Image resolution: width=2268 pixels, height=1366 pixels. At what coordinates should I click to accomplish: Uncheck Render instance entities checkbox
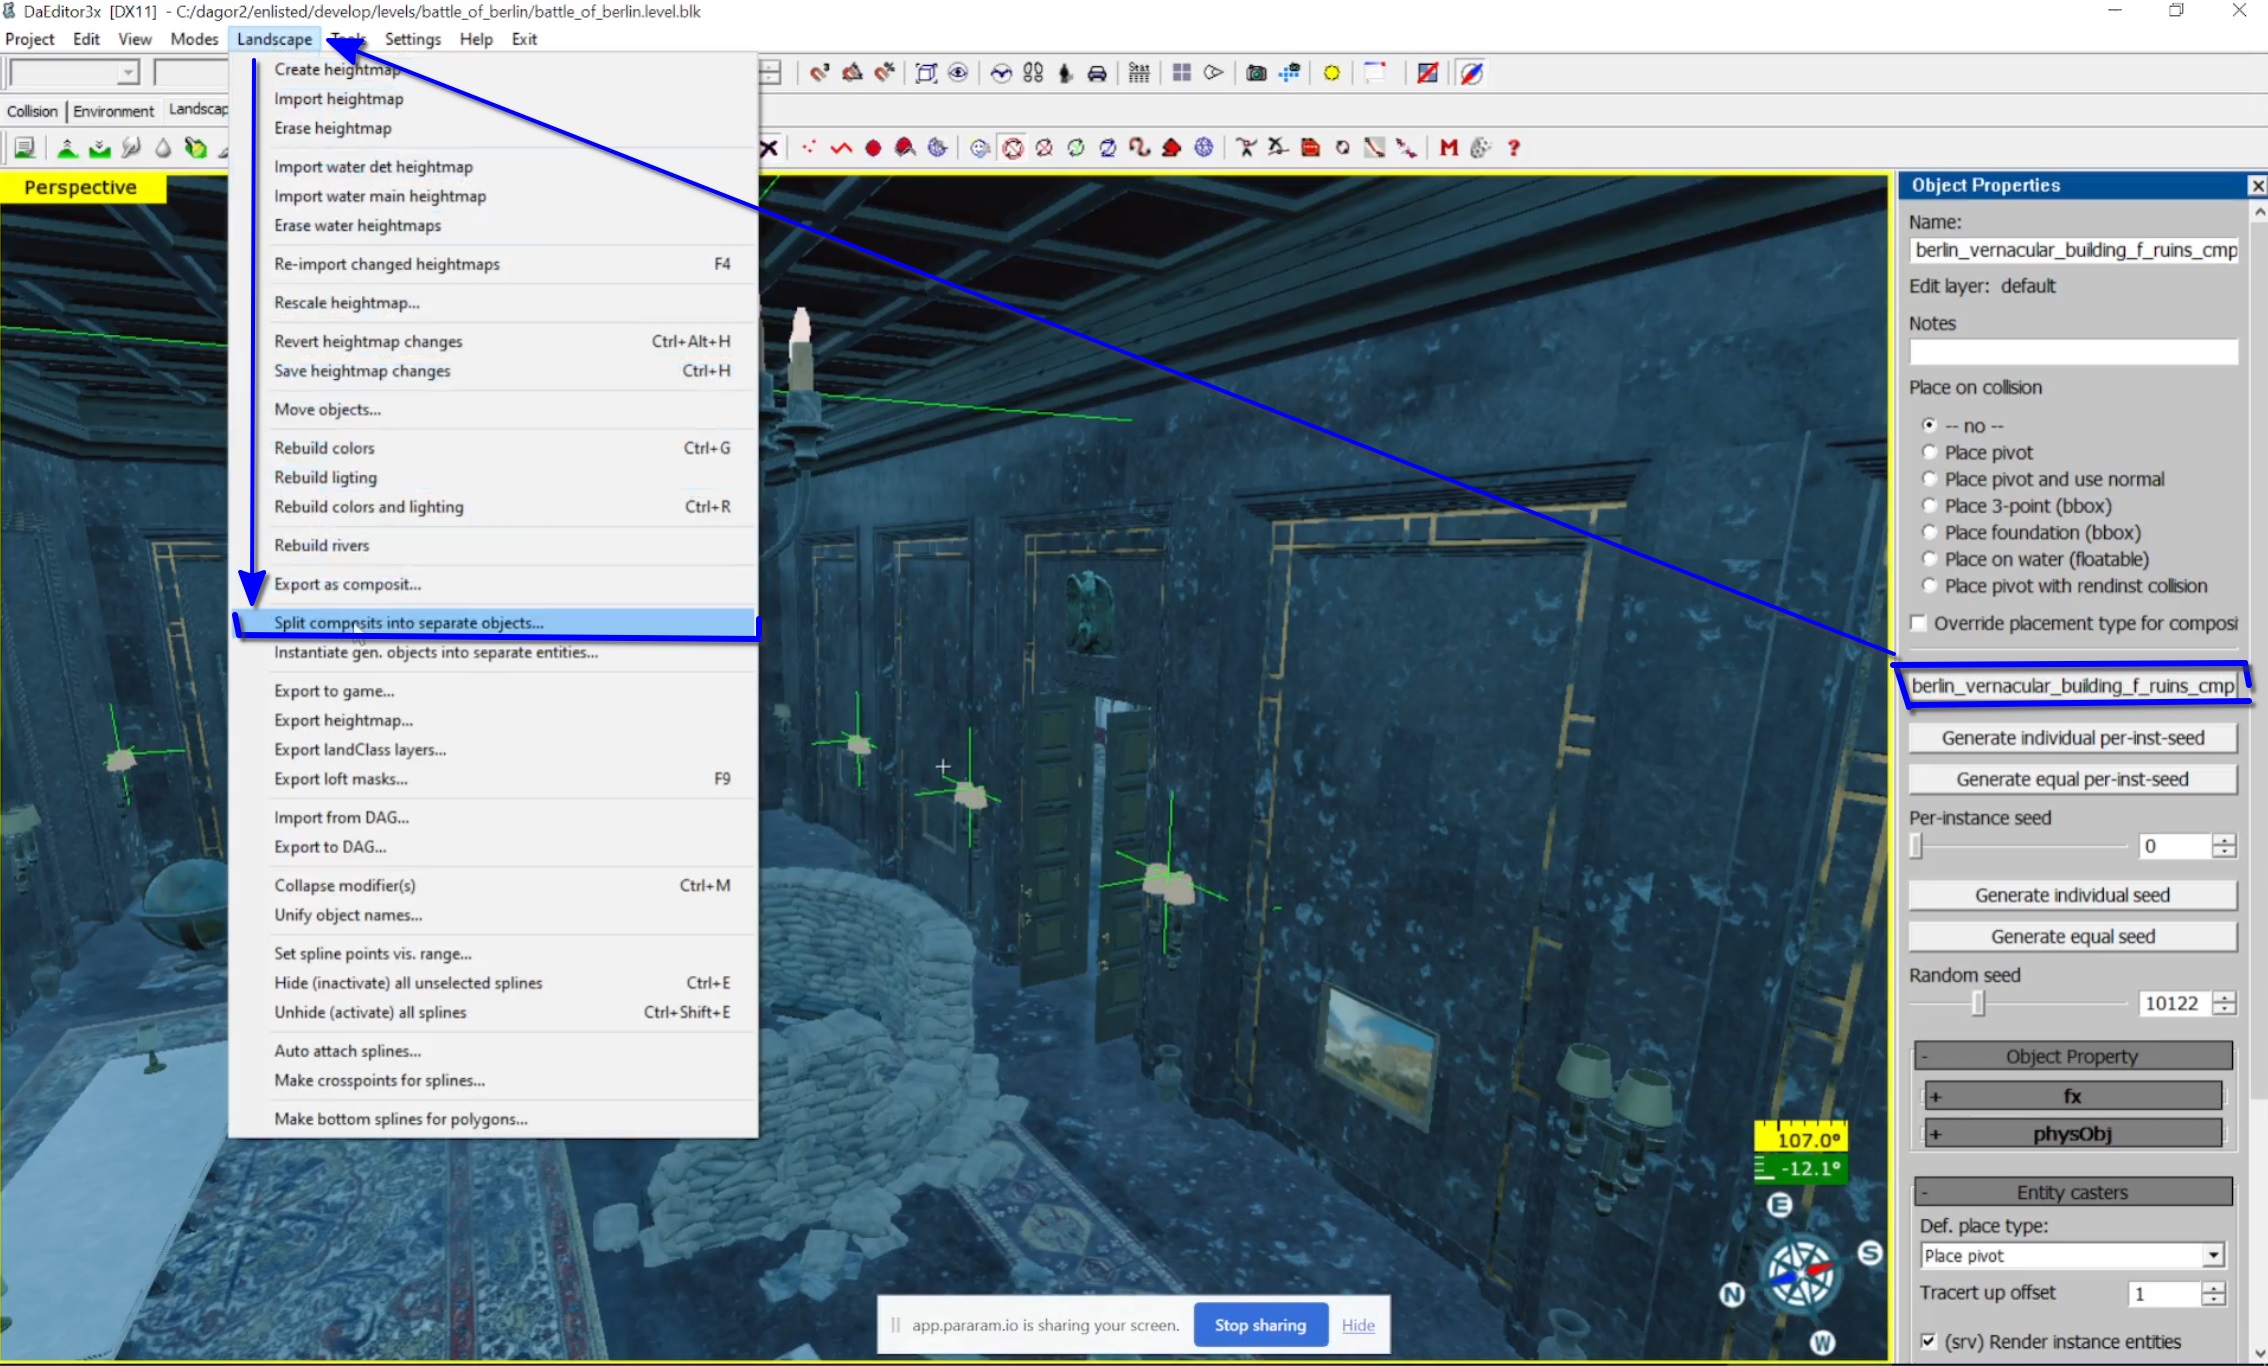tap(1928, 1341)
